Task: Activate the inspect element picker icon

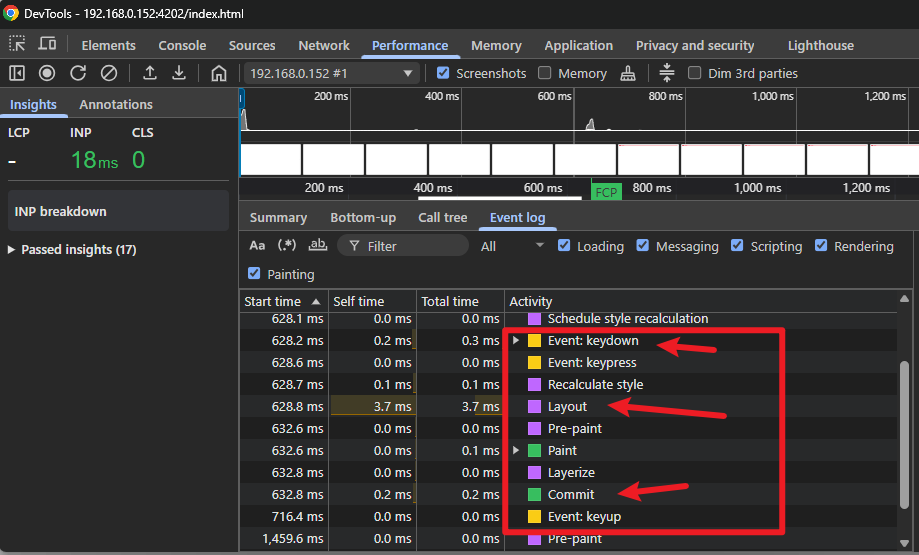Action: click(17, 44)
